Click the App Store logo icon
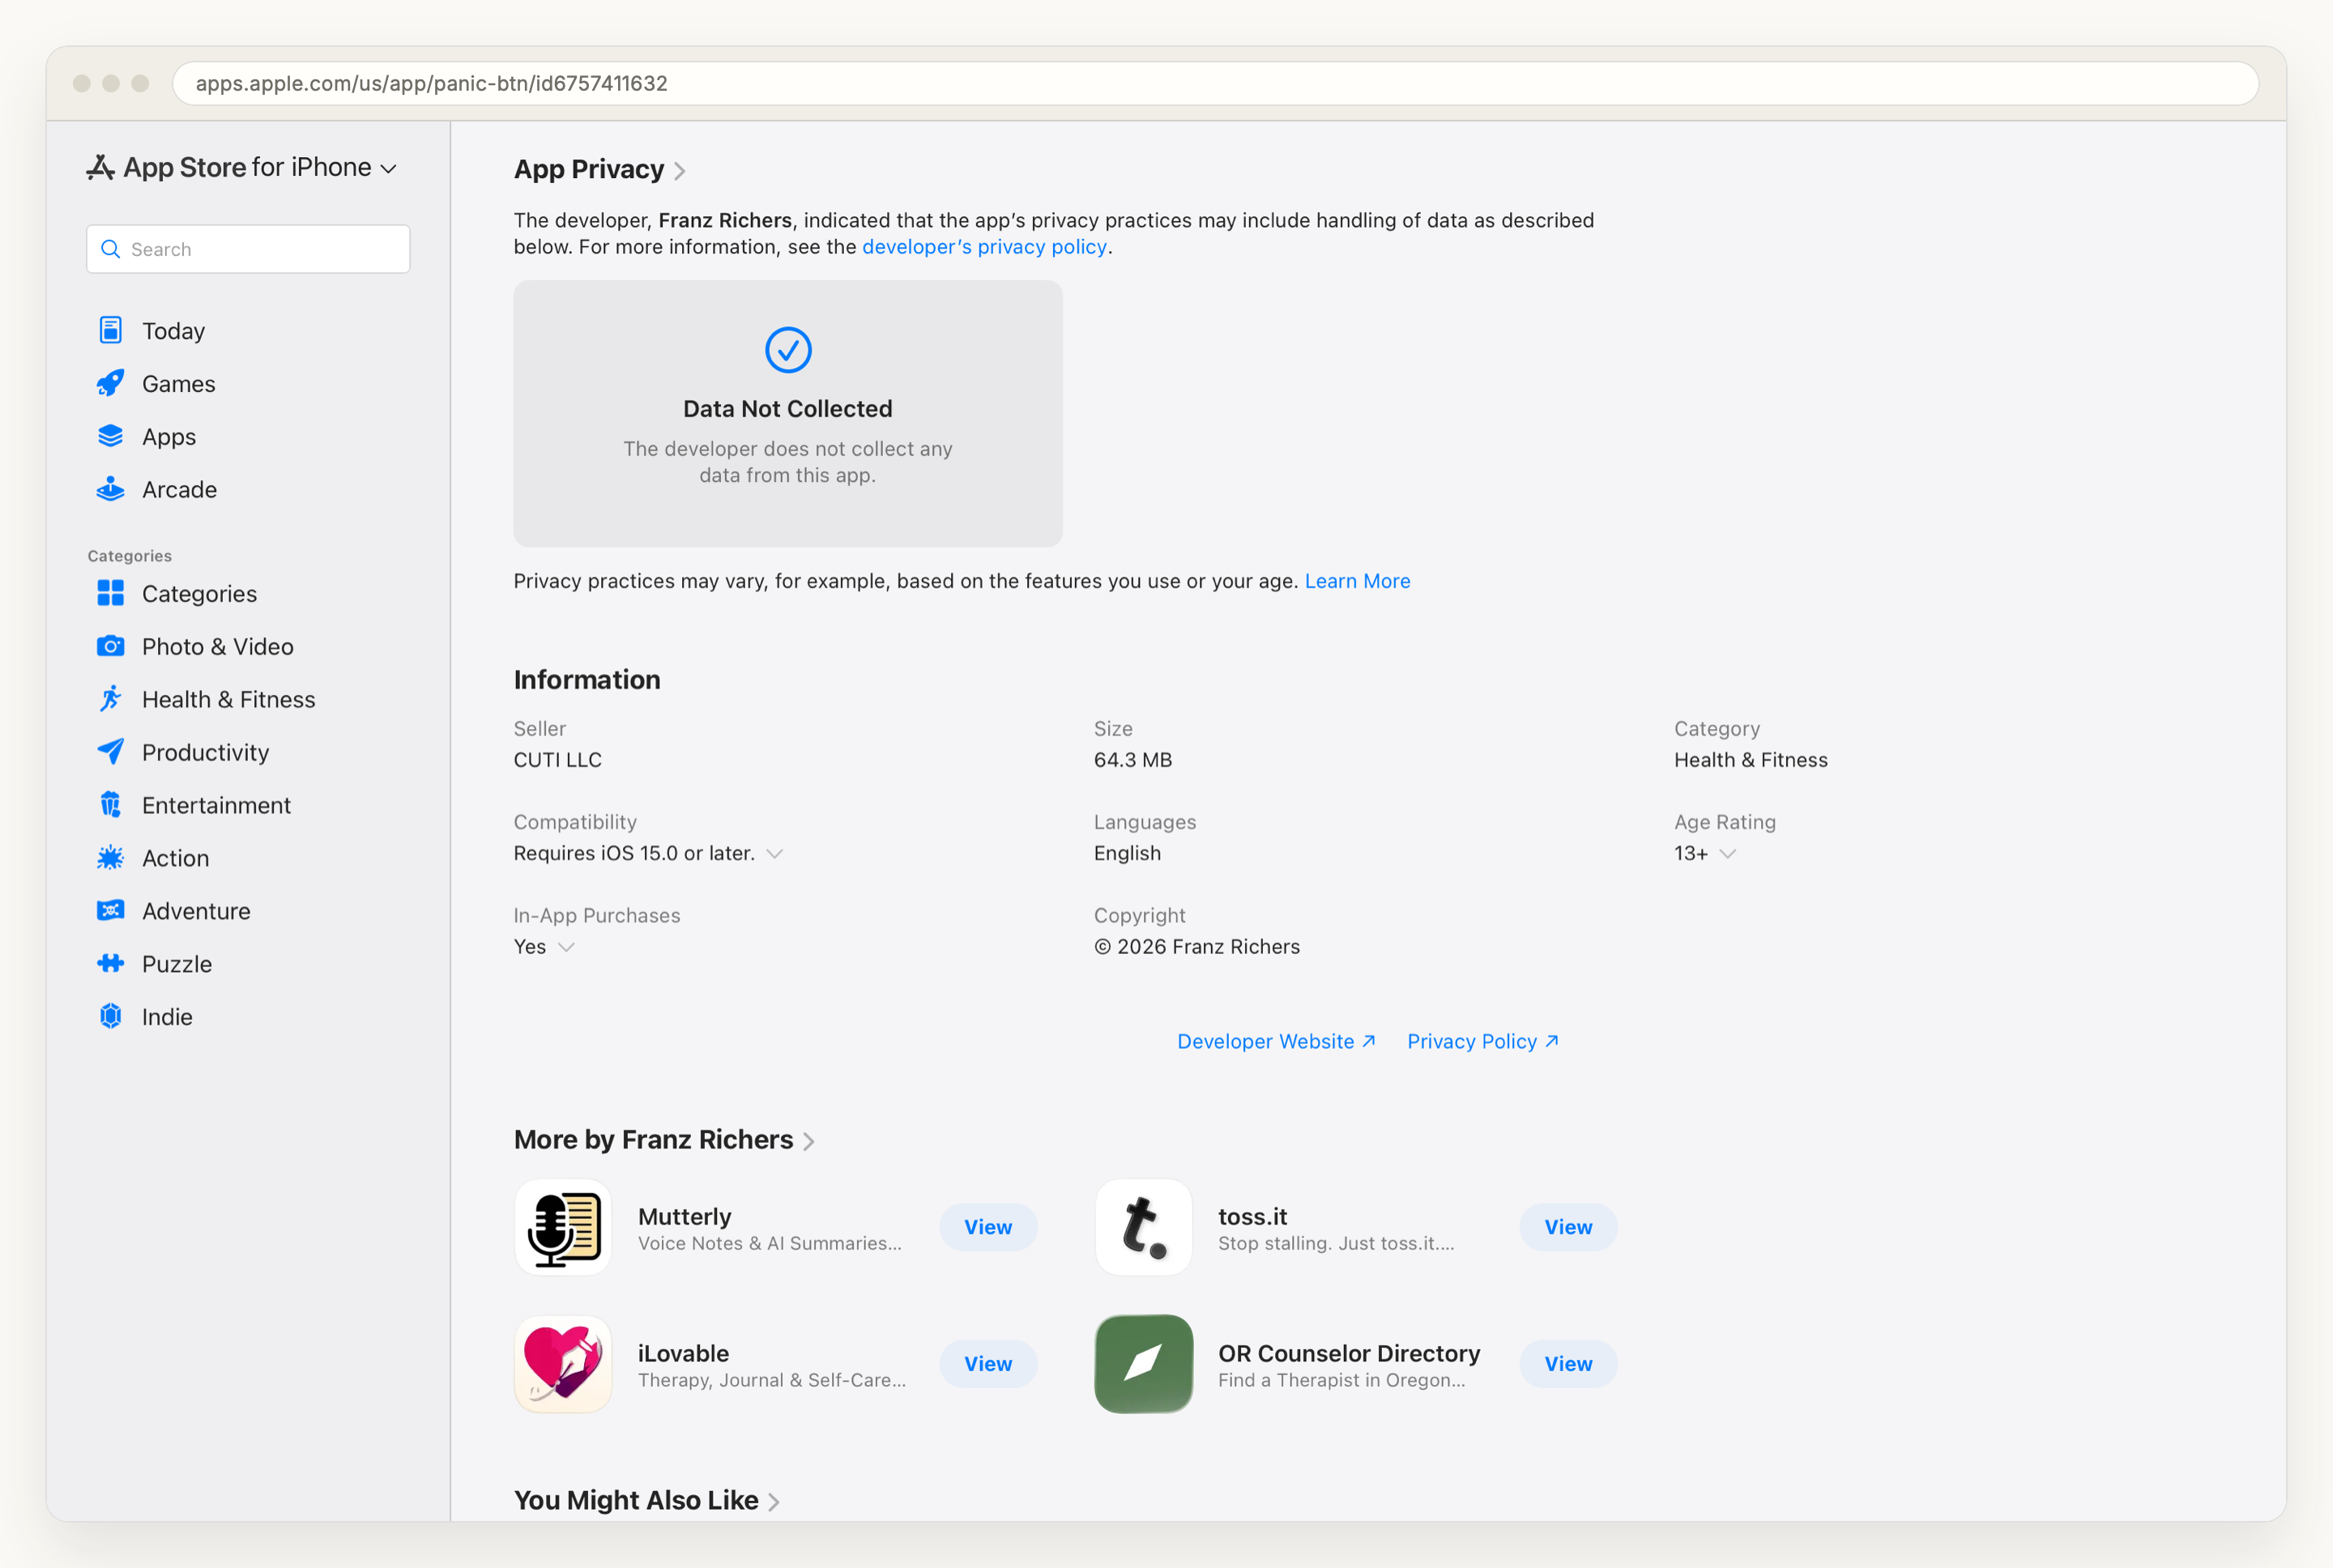This screenshot has height=1568, width=2333. [x=100, y=167]
